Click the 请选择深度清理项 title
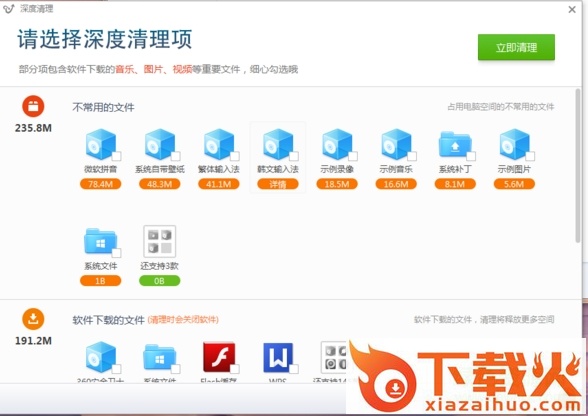588x416 pixels. (105, 39)
